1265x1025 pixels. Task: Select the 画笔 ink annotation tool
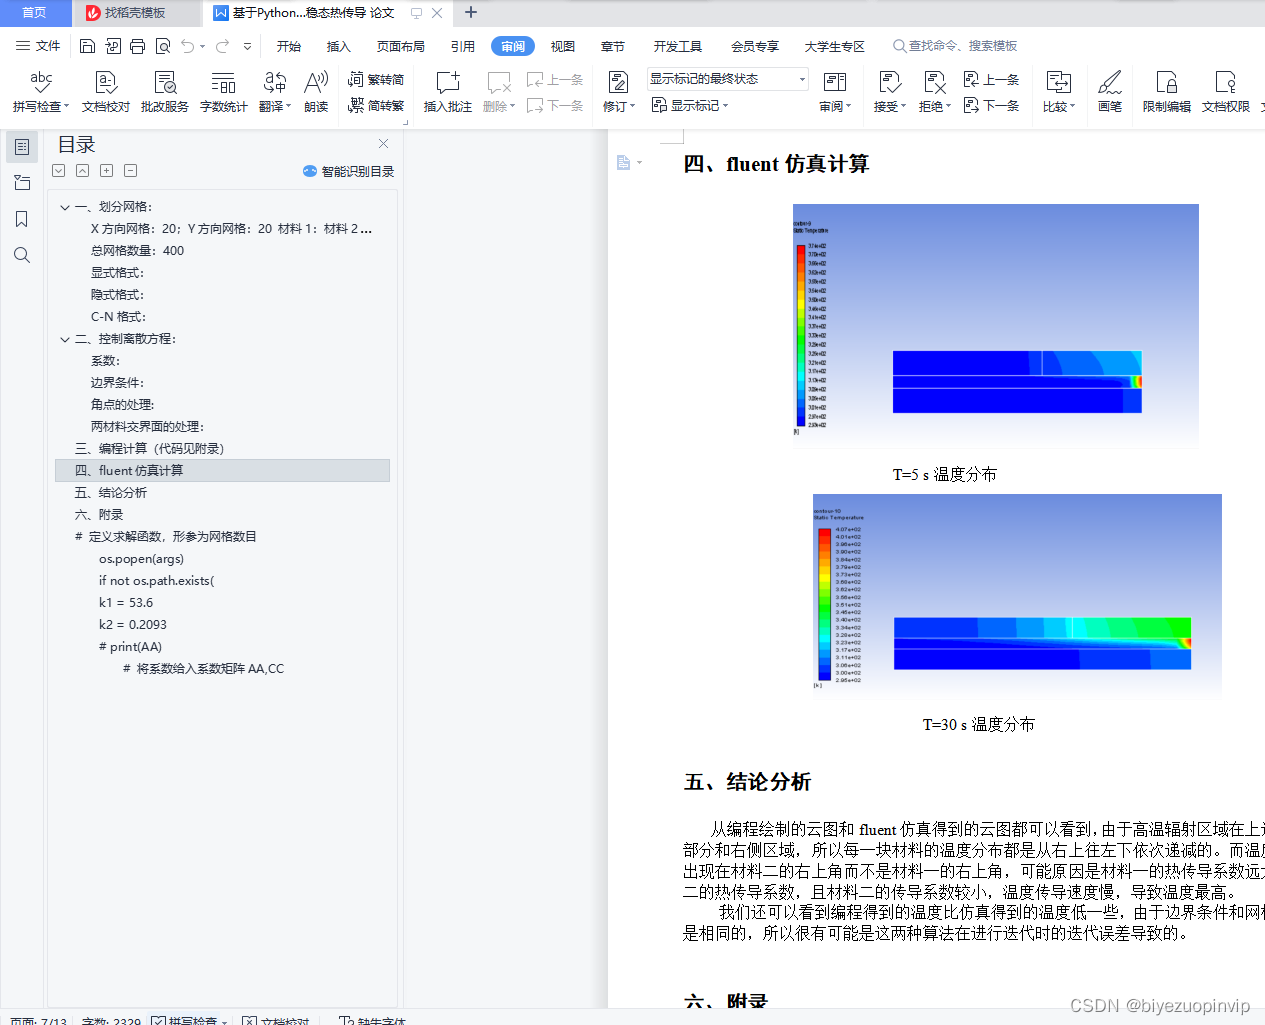pyautogui.click(x=1110, y=90)
